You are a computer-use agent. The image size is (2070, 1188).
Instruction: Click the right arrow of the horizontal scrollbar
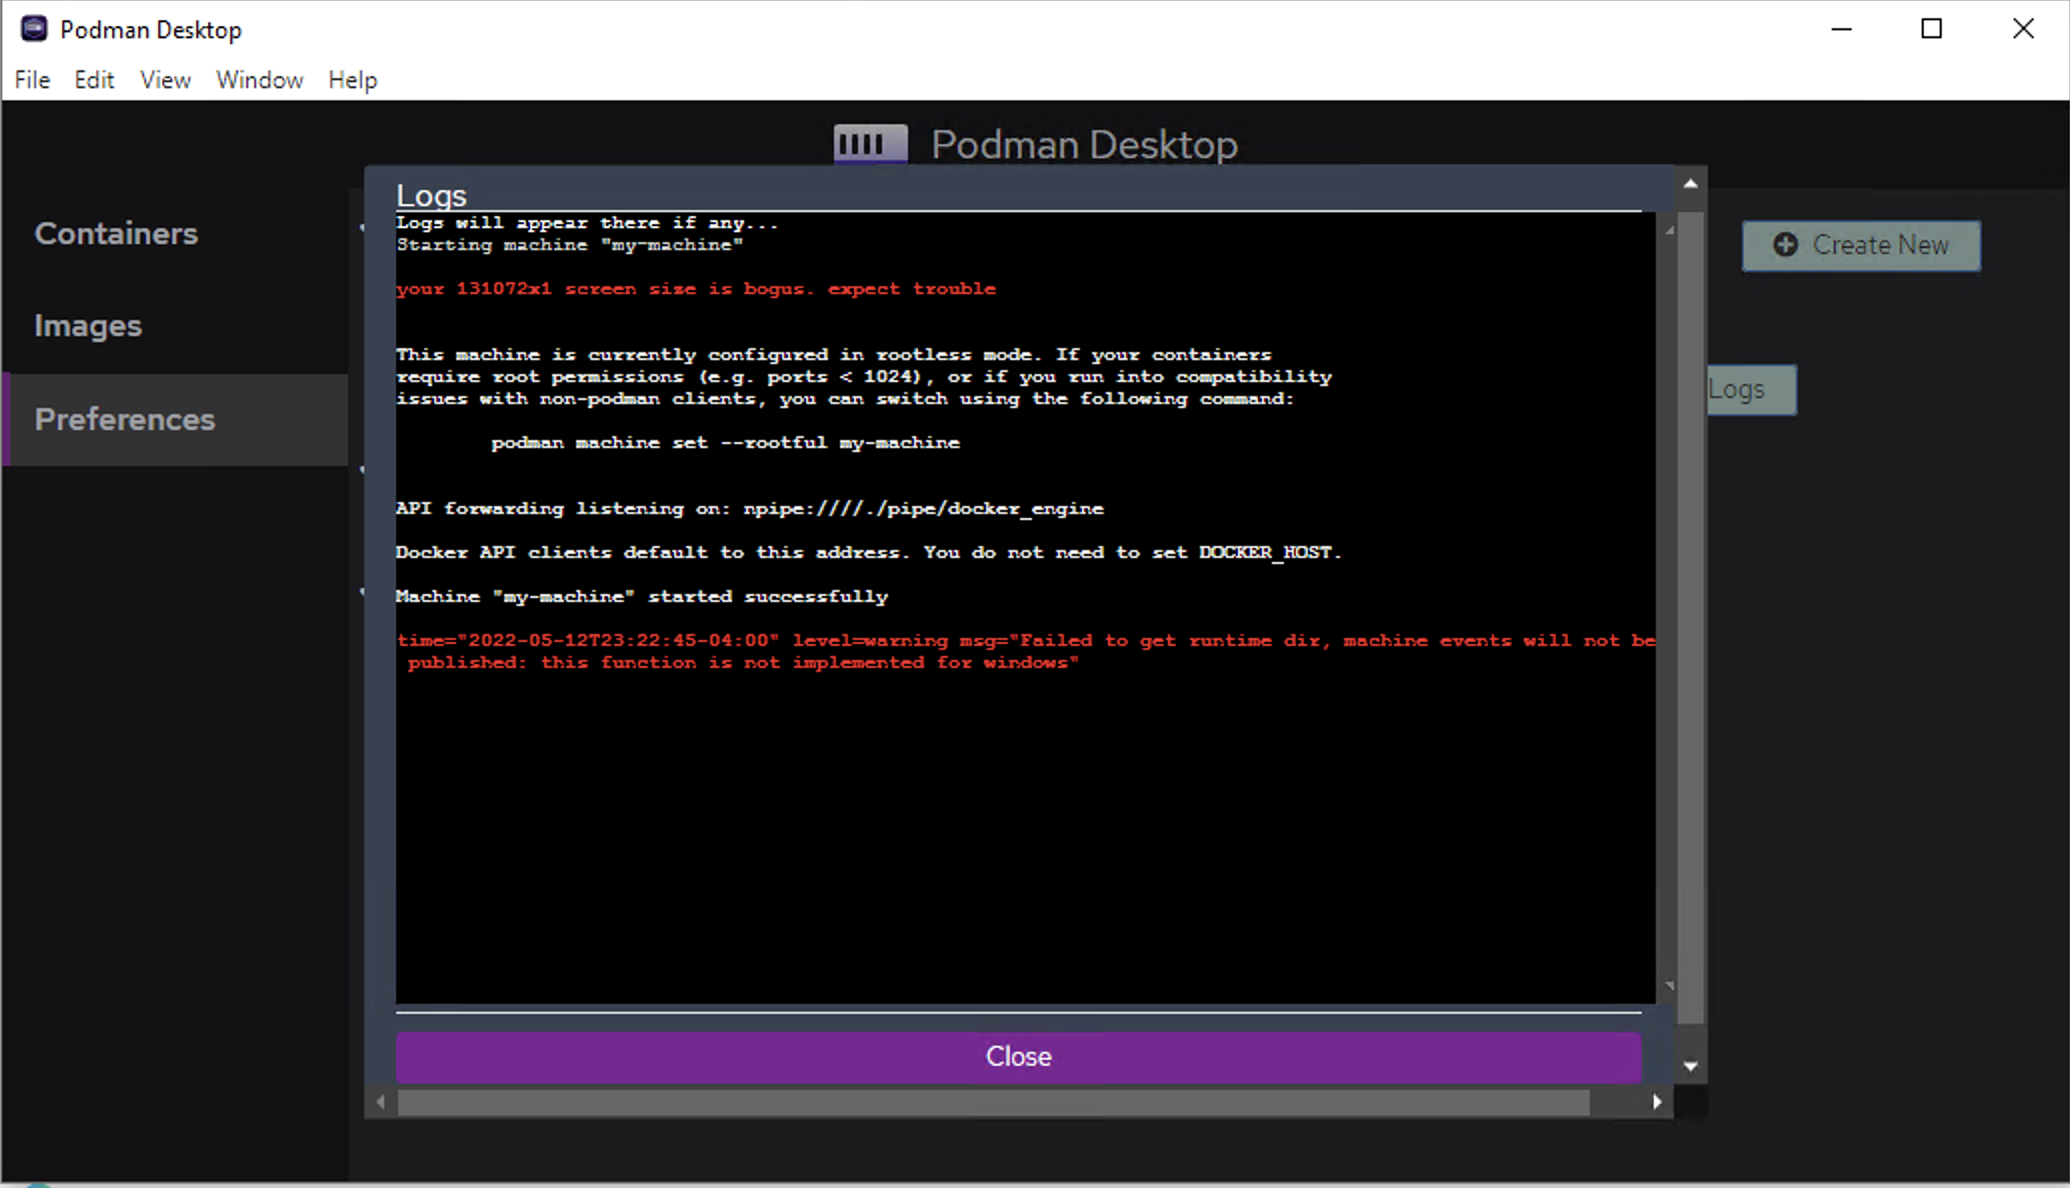[x=1658, y=1101]
